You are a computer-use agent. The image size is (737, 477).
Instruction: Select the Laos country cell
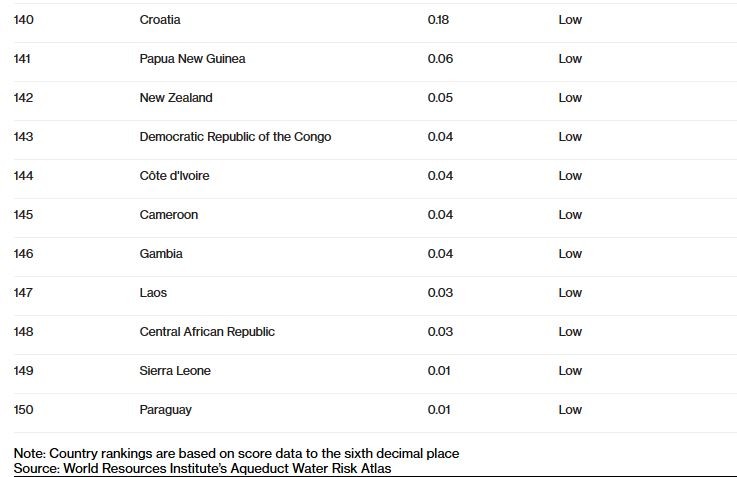point(153,293)
